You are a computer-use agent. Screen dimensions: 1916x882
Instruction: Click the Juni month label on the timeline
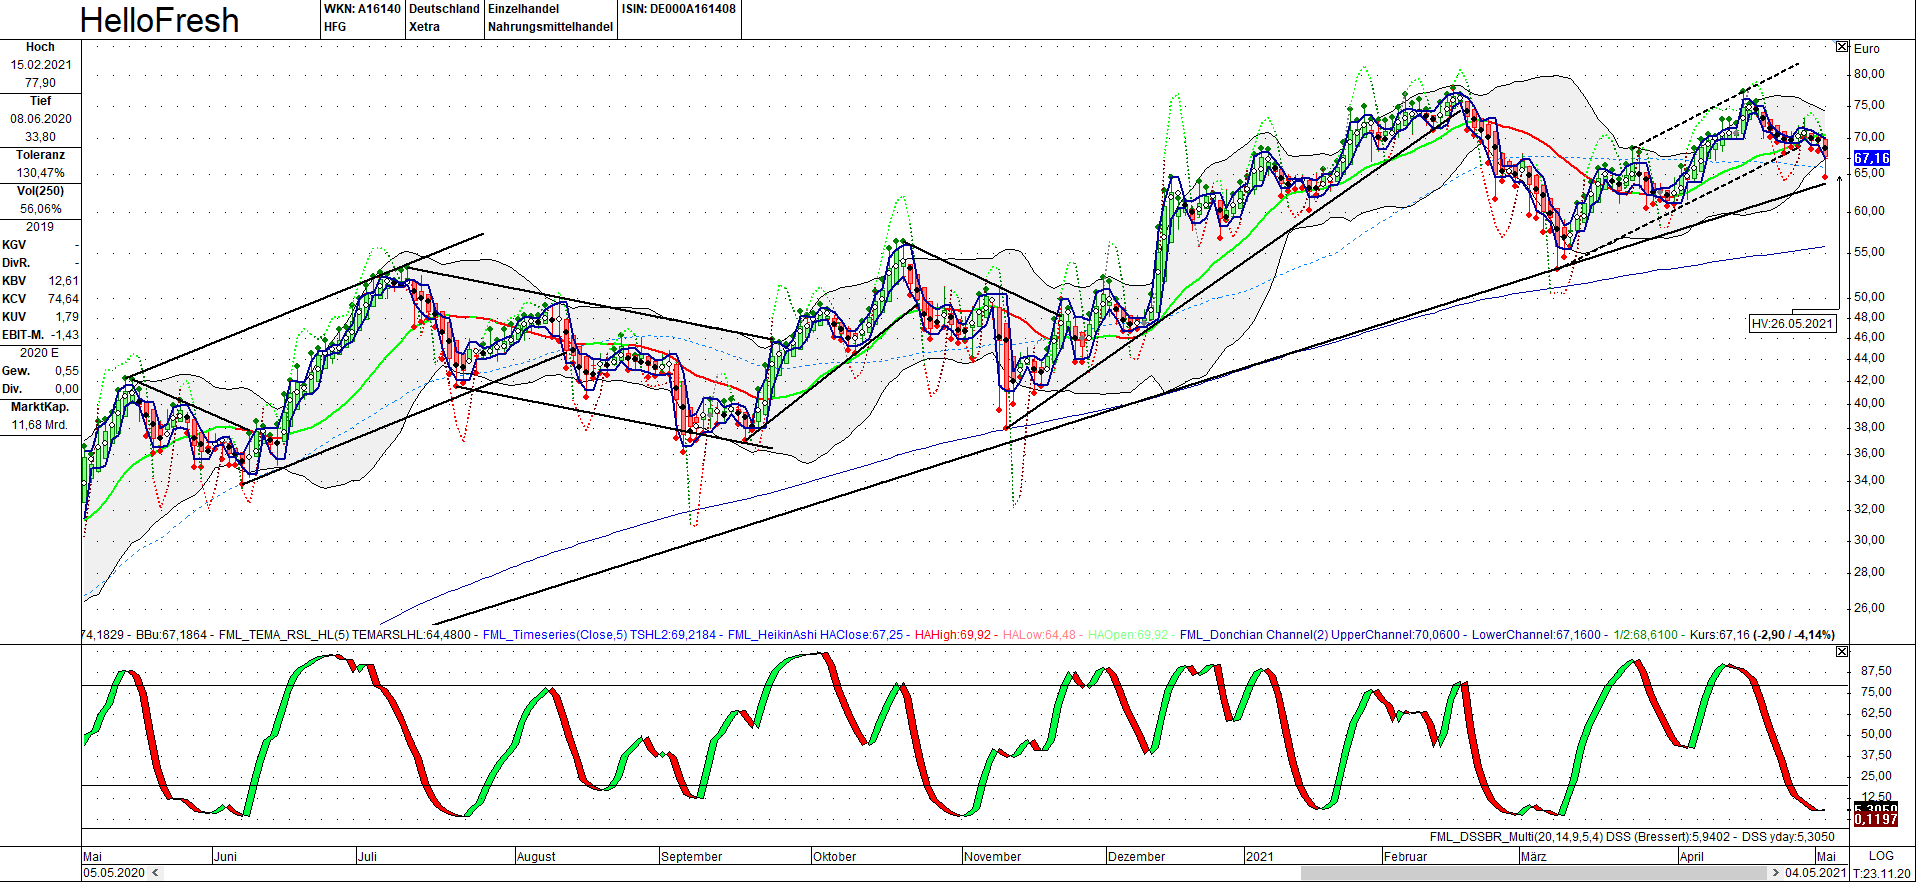226,857
